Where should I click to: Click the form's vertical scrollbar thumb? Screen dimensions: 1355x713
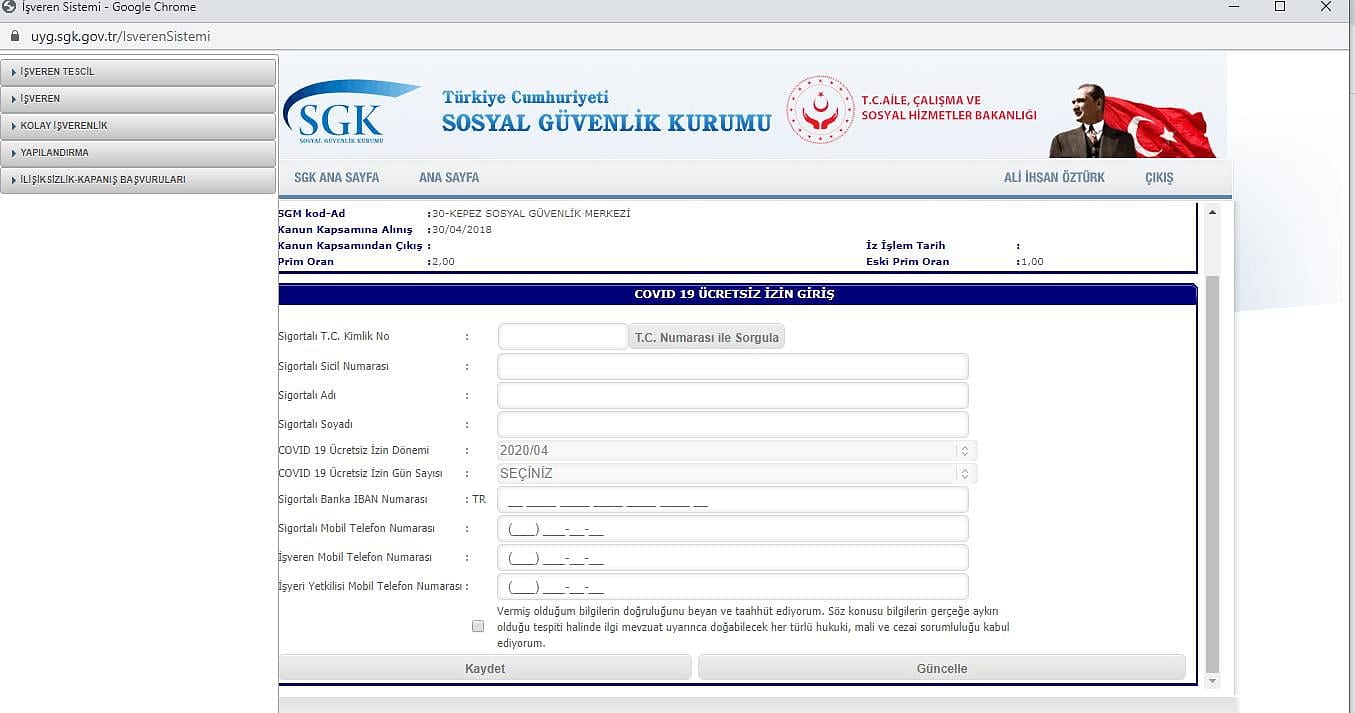(x=1213, y=473)
